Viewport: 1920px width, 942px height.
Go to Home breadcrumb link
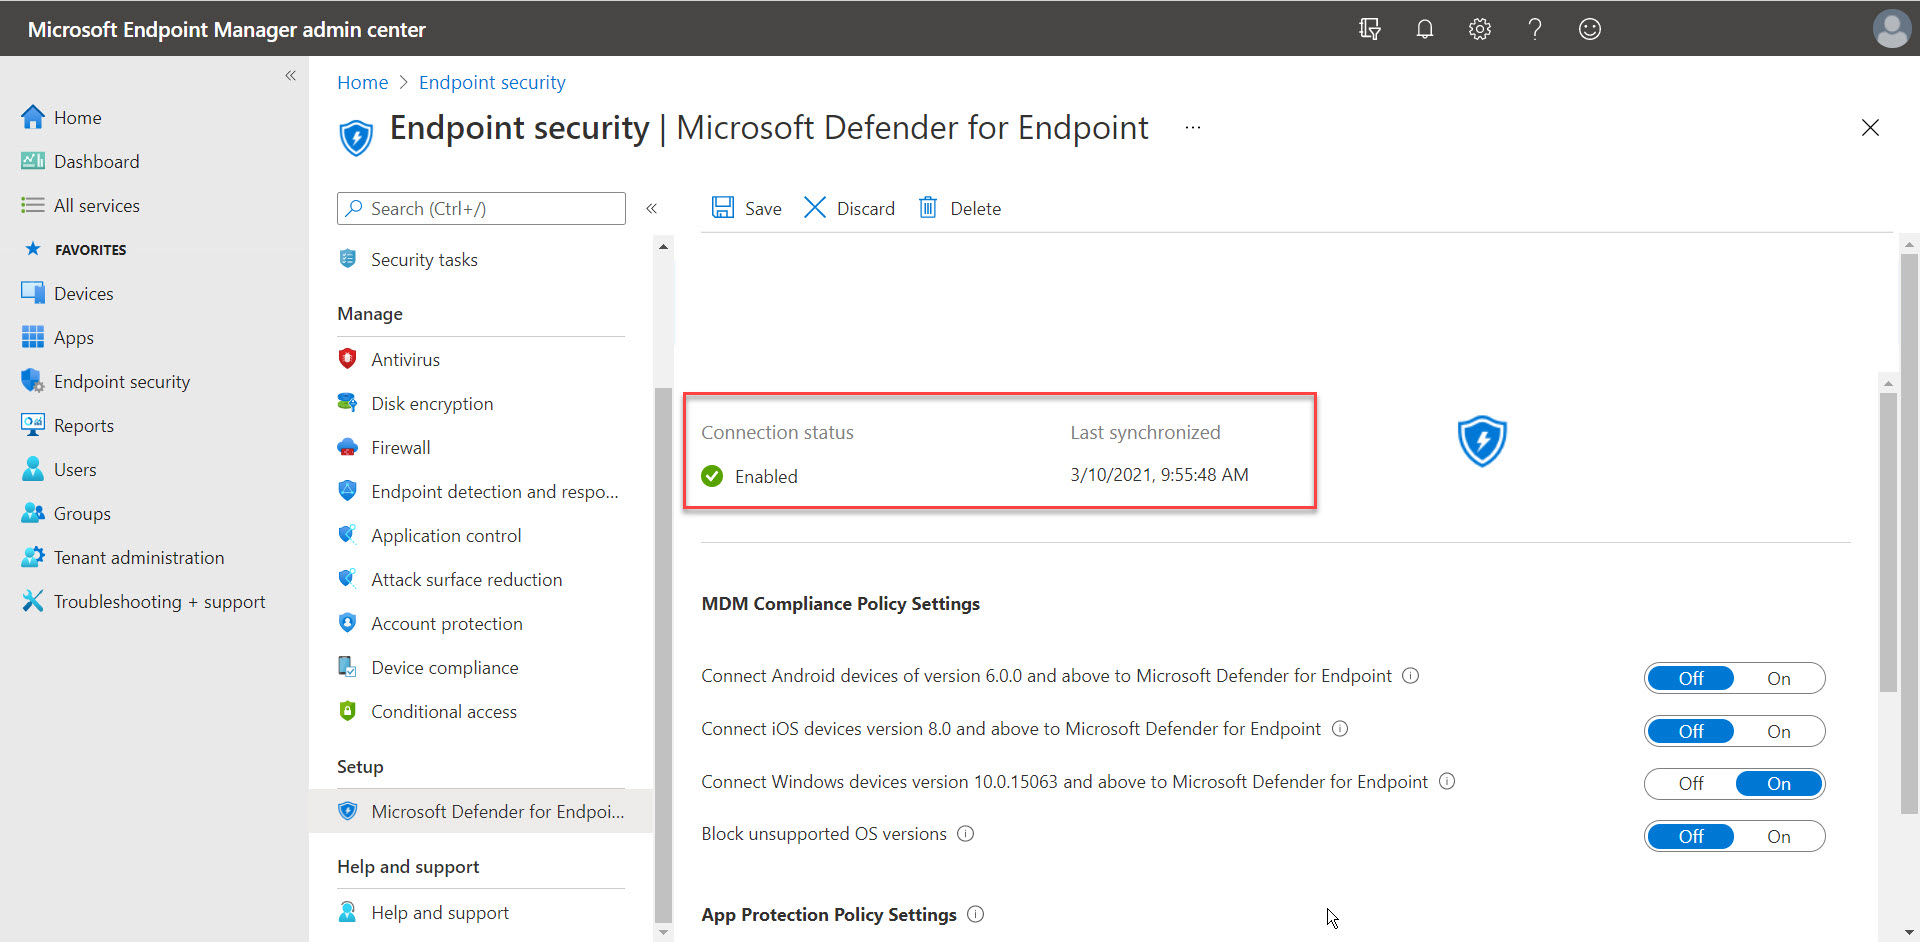362,82
